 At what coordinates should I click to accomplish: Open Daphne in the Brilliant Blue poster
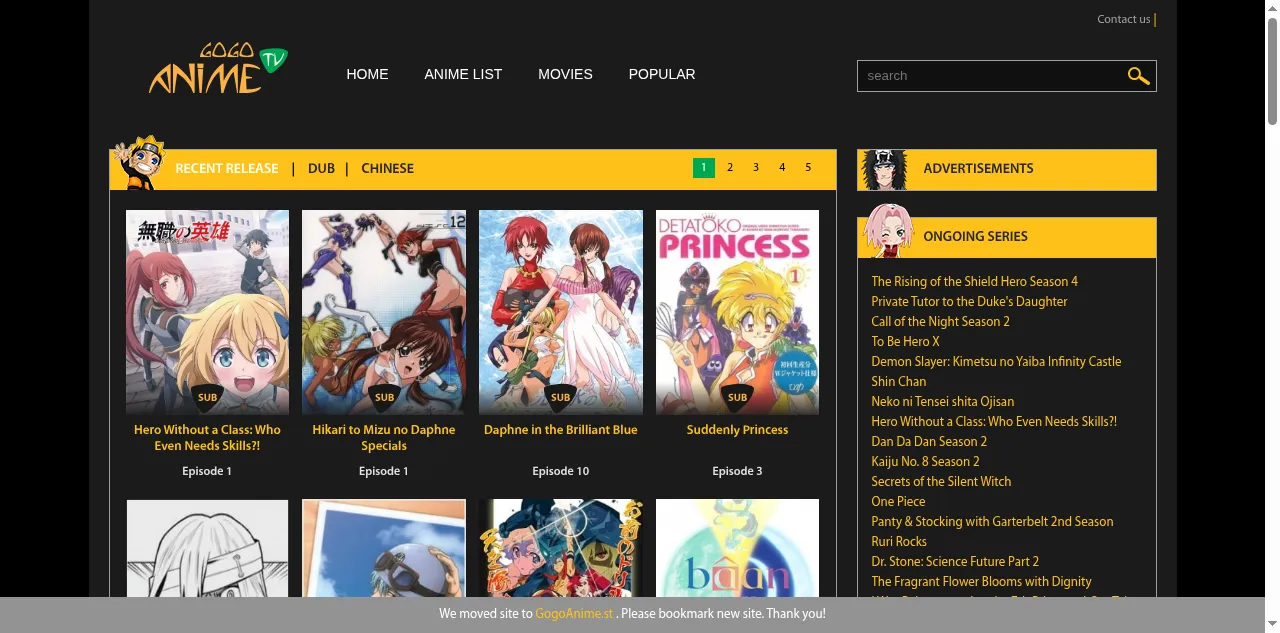[x=561, y=312]
